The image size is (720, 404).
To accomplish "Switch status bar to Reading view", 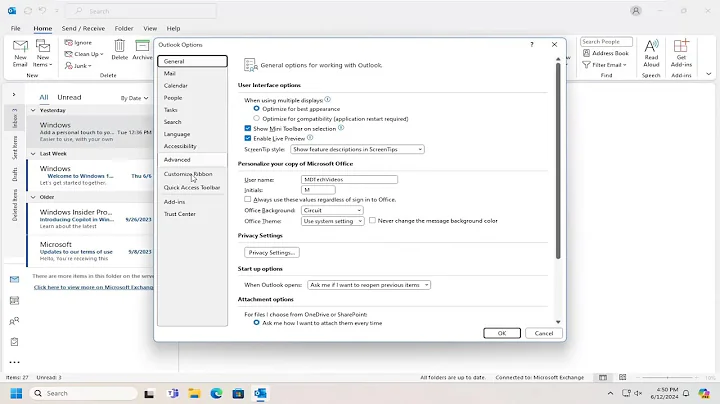I will [623, 377].
